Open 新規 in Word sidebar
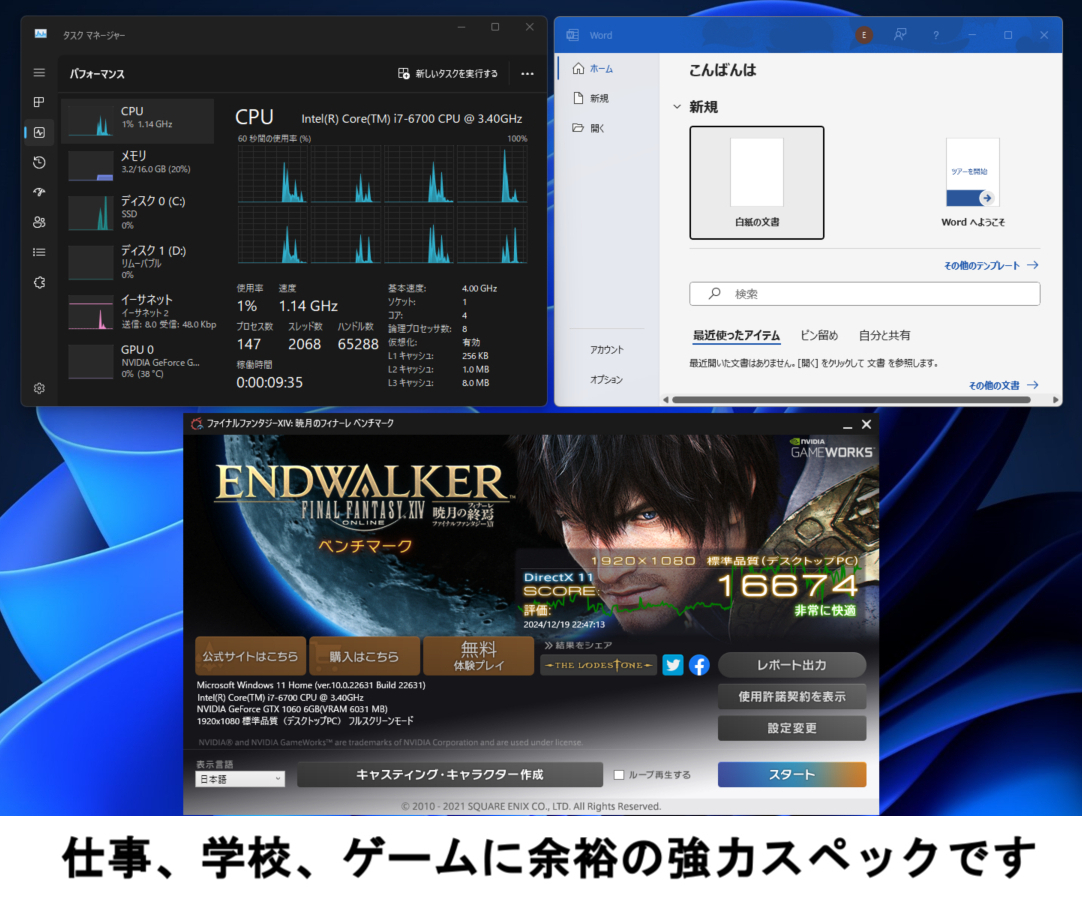Image resolution: width=1082 pixels, height=900 pixels. click(x=591, y=98)
